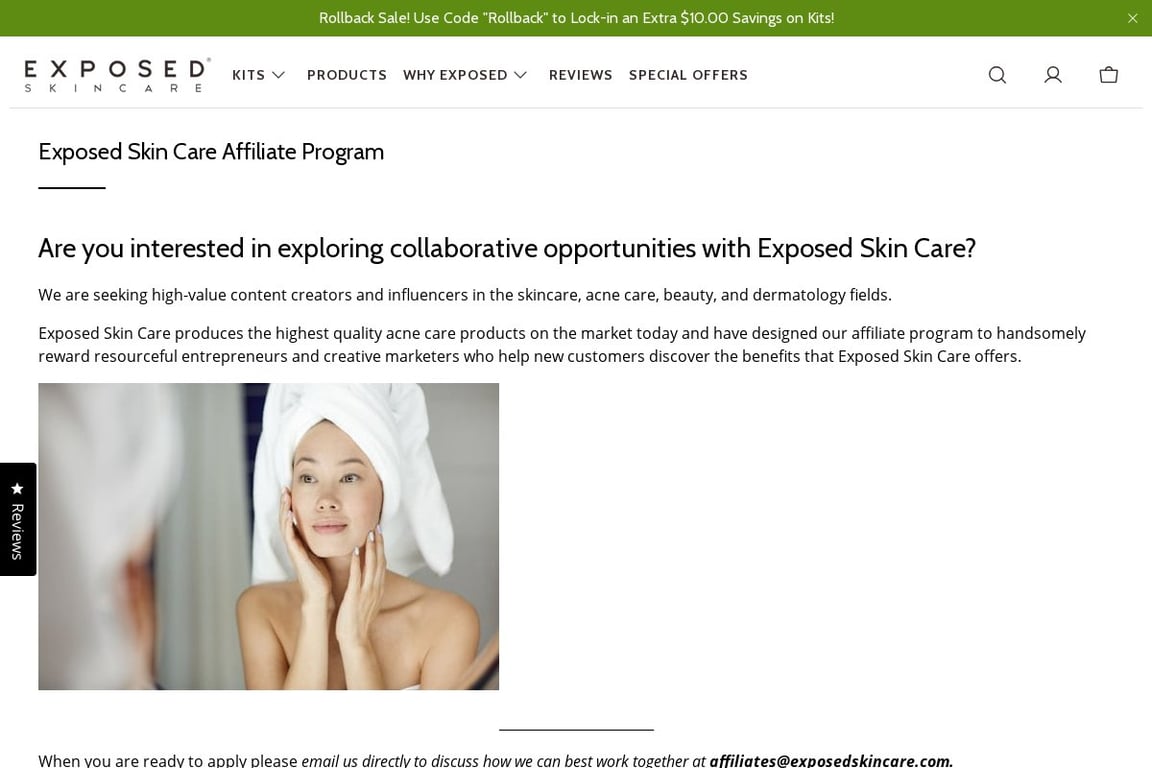Open the account profile icon
The image size is (1152, 768).
pos(1053,75)
